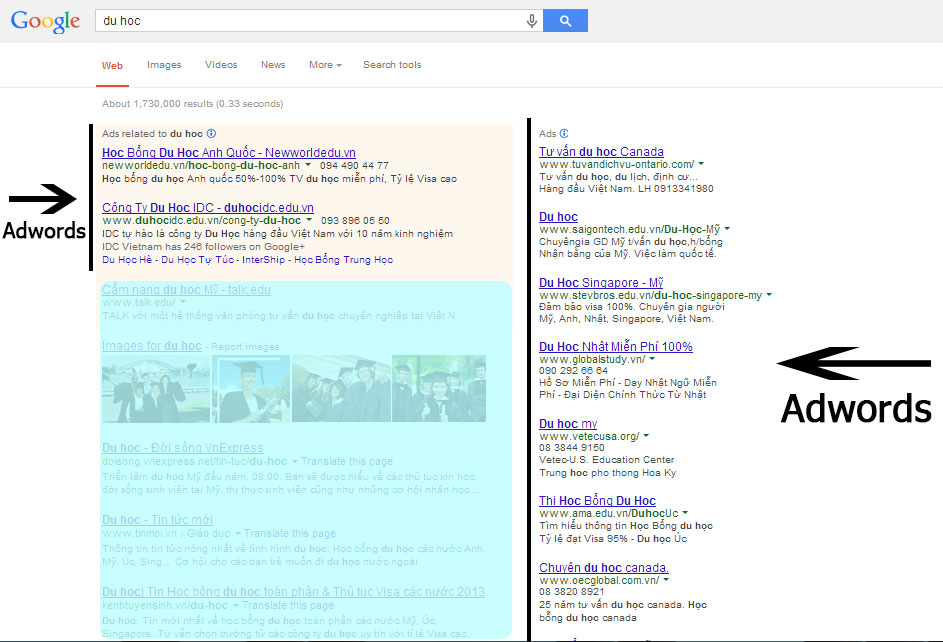Screen dimensions: 943x642
Task: Open result 'Du hoc - Đời sống VnExpress'
Action: 182,448
